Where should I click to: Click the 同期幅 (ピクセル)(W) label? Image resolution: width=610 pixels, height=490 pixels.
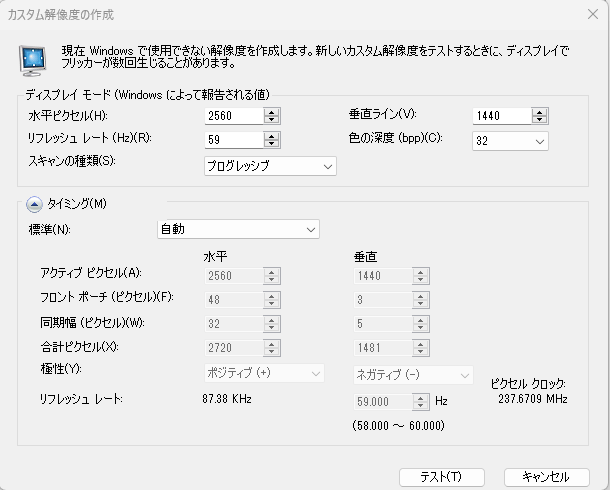pos(93,323)
